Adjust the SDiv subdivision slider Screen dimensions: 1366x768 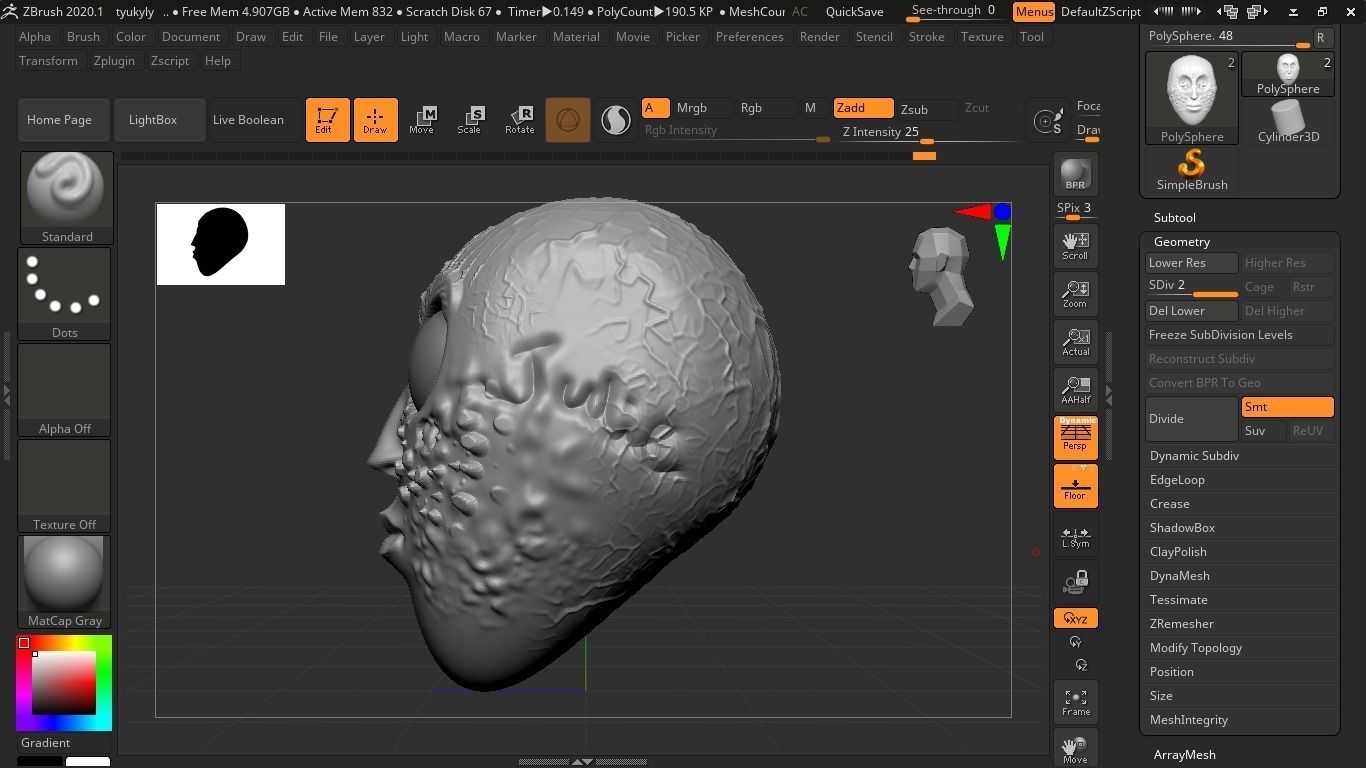point(1192,286)
